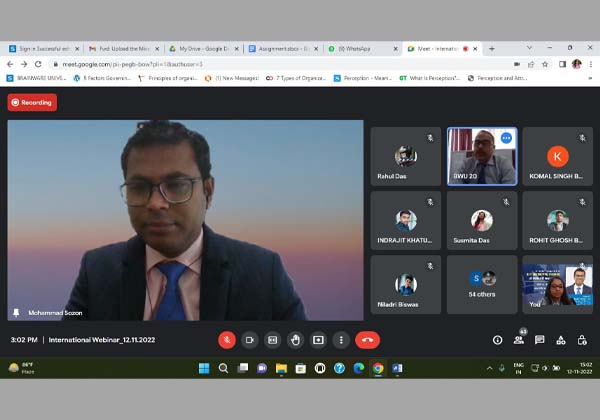Show the participants people panel
The height and width of the screenshot is (420, 600).
[518, 340]
